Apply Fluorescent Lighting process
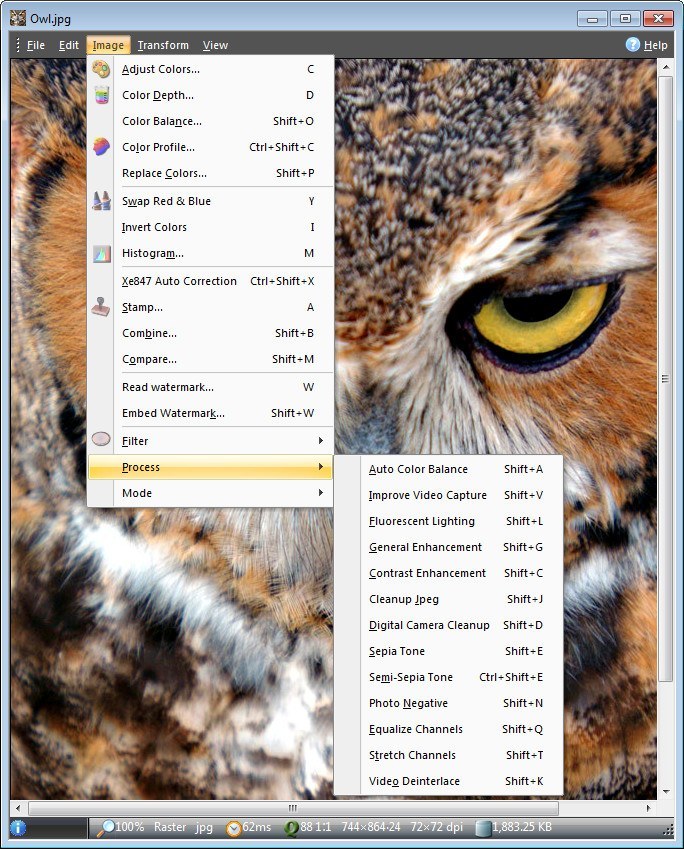The width and height of the screenshot is (684, 849). point(448,521)
